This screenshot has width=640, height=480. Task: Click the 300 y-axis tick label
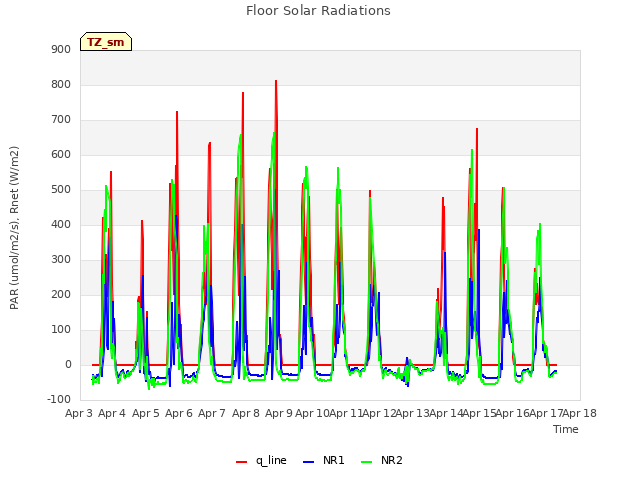(61, 260)
